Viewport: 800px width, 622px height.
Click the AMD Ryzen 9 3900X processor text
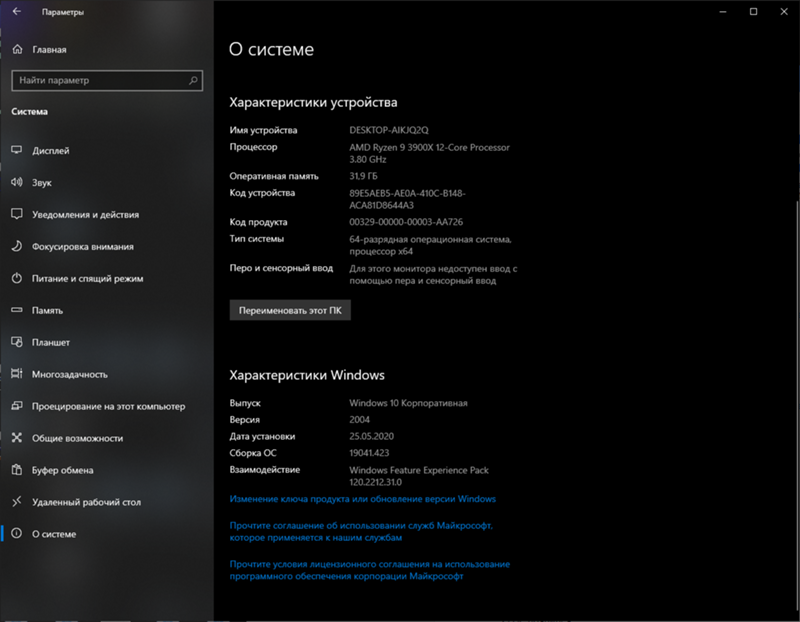pyautogui.click(x=429, y=153)
